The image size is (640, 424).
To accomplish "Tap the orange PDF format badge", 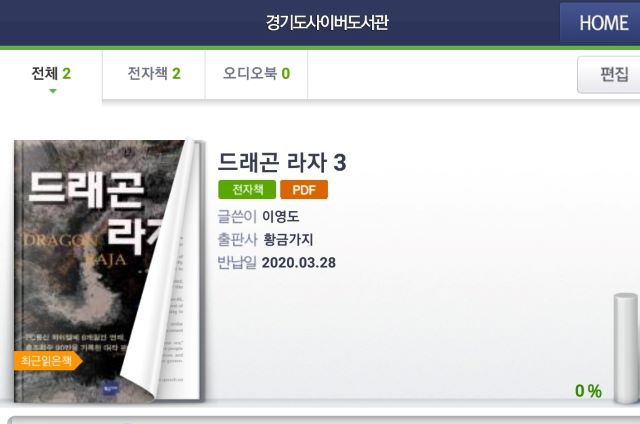I will (304, 190).
